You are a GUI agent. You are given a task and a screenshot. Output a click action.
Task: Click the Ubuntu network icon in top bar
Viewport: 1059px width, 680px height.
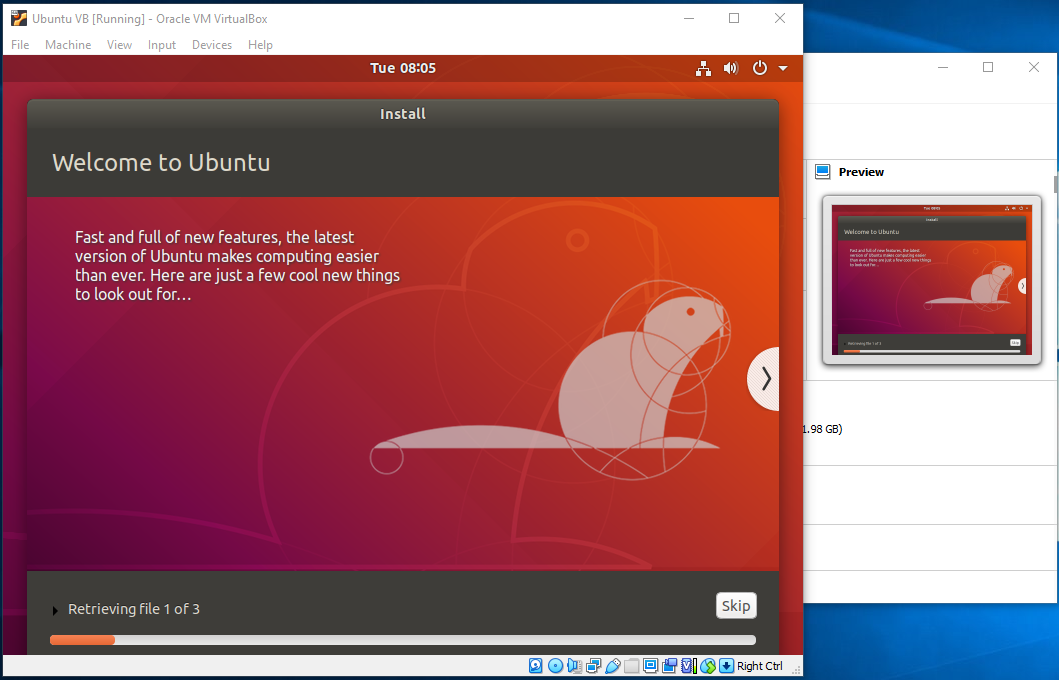[703, 68]
